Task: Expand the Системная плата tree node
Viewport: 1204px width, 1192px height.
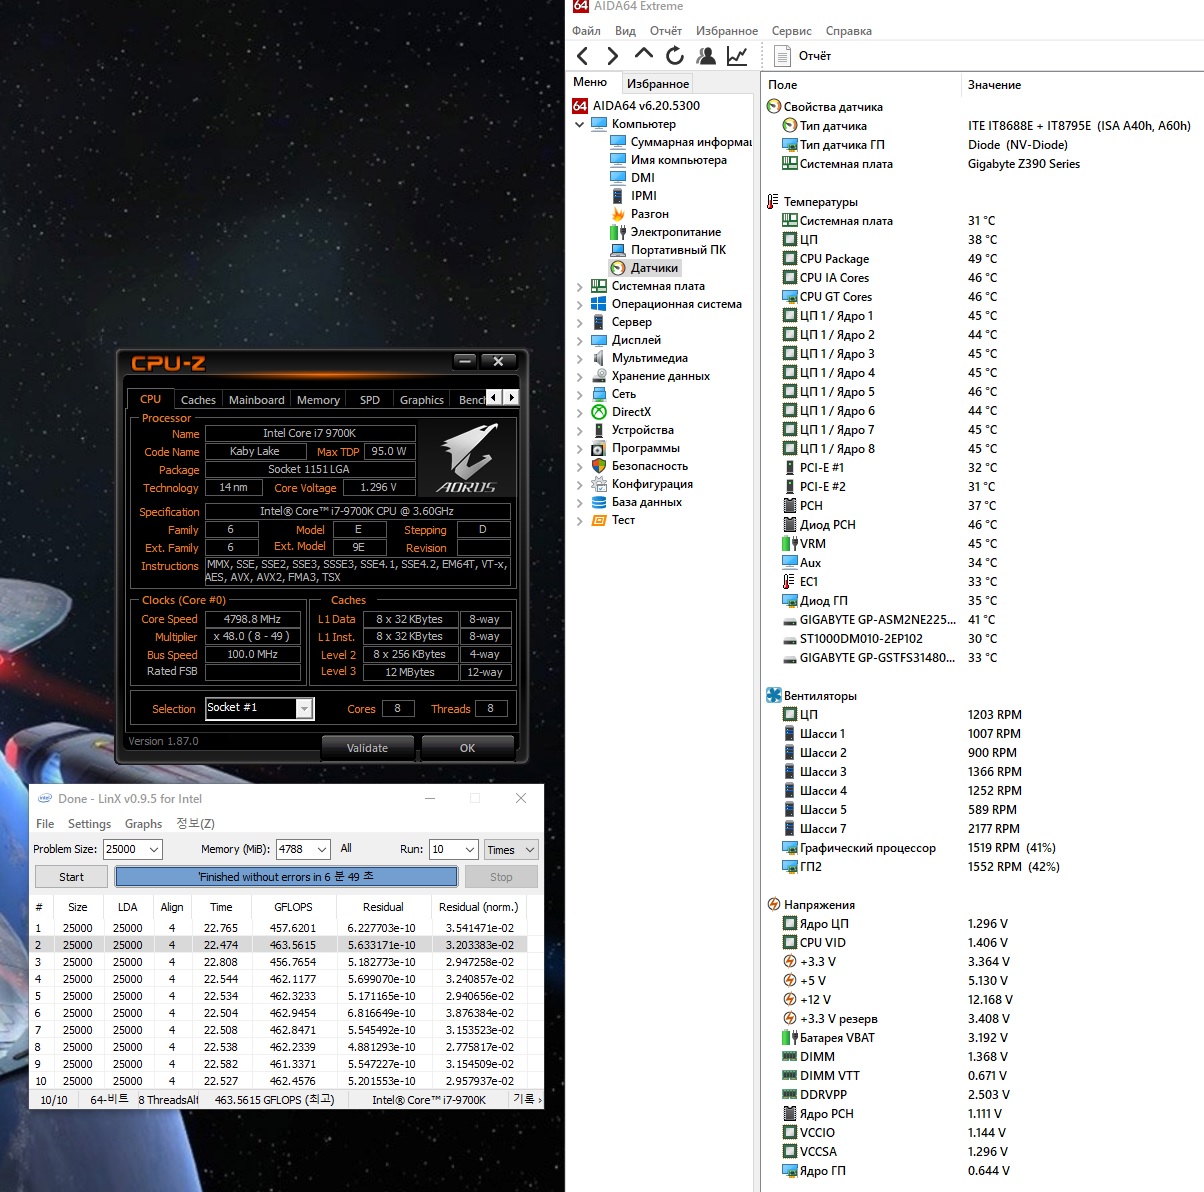Action: [x=580, y=287]
